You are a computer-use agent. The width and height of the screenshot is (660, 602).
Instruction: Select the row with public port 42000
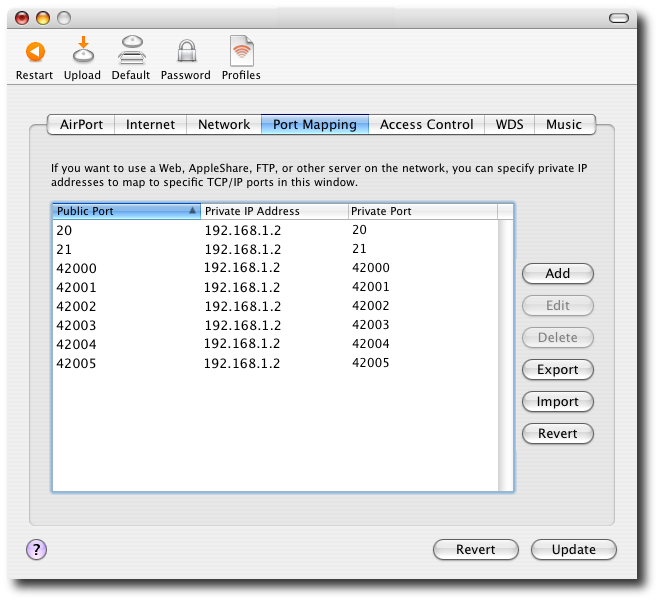[x=275, y=268]
